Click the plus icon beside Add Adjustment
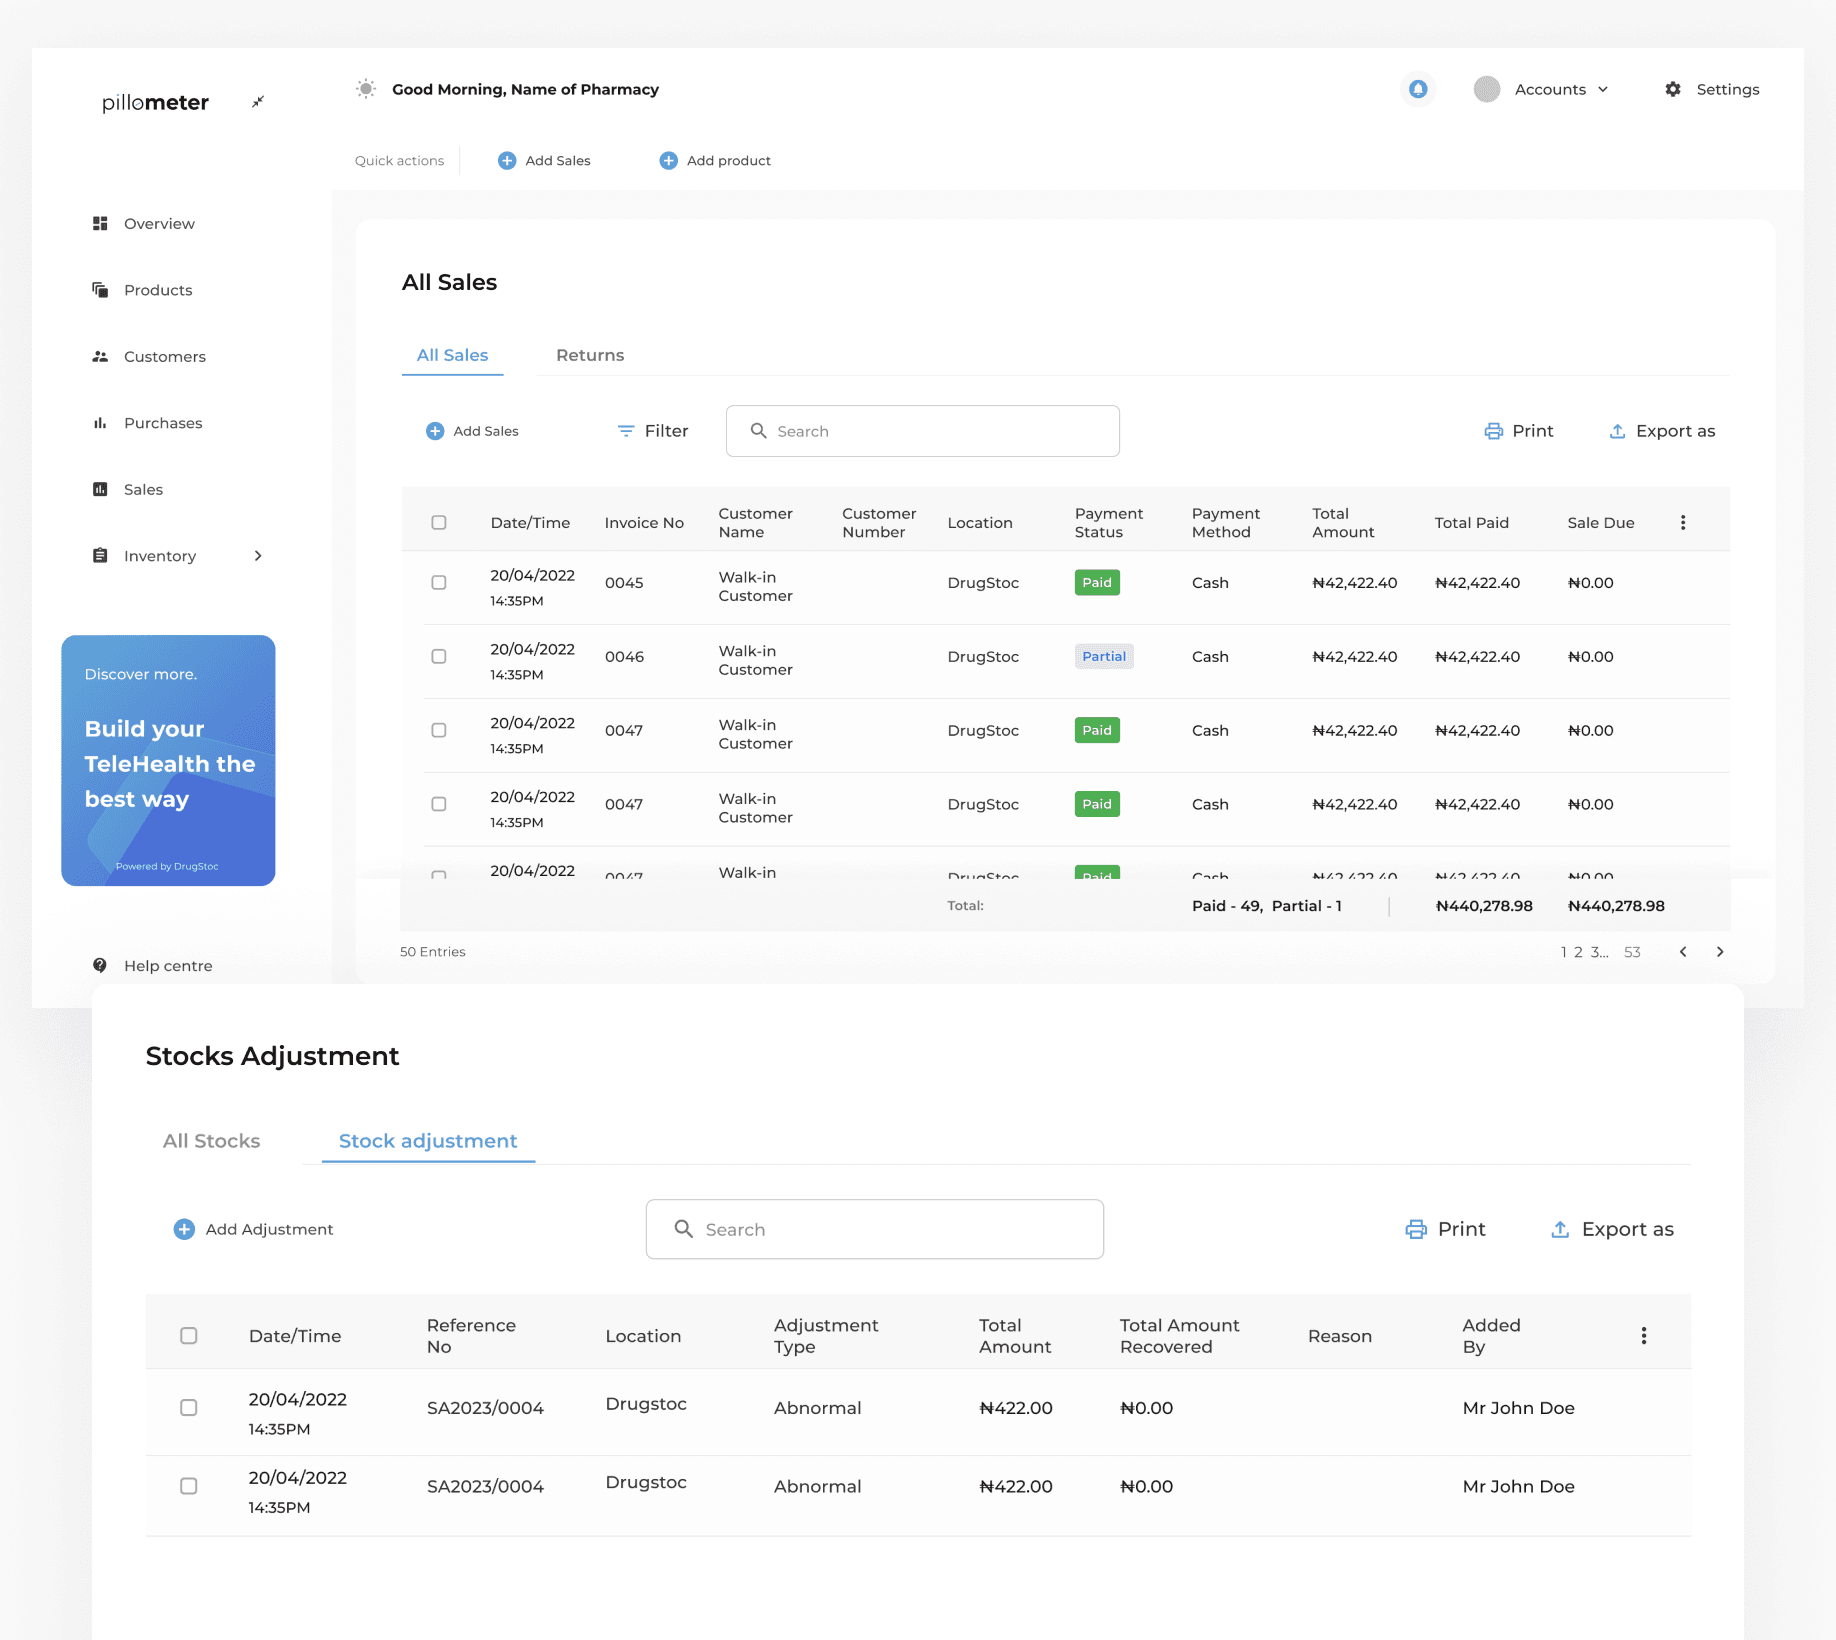 (x=184, y=1229)
